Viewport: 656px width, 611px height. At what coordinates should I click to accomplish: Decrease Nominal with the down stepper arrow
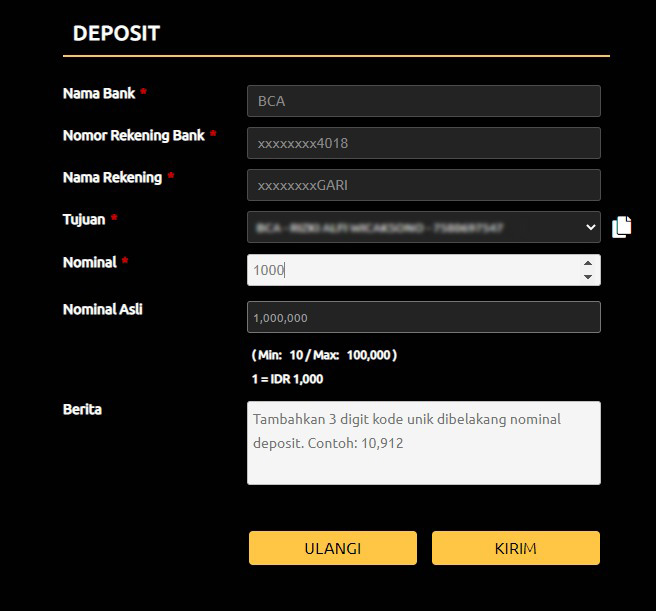[588, 277]
